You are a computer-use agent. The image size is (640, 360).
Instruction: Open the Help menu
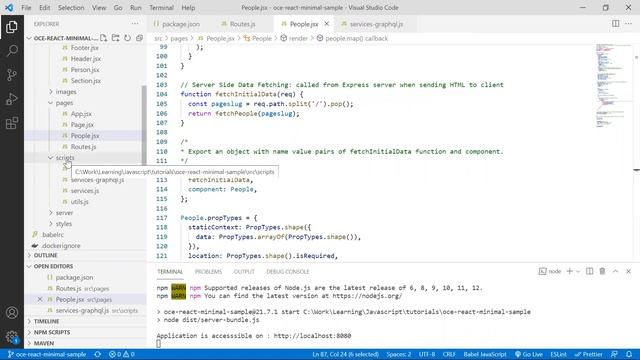pyautogui.click(x=188, y=7)
